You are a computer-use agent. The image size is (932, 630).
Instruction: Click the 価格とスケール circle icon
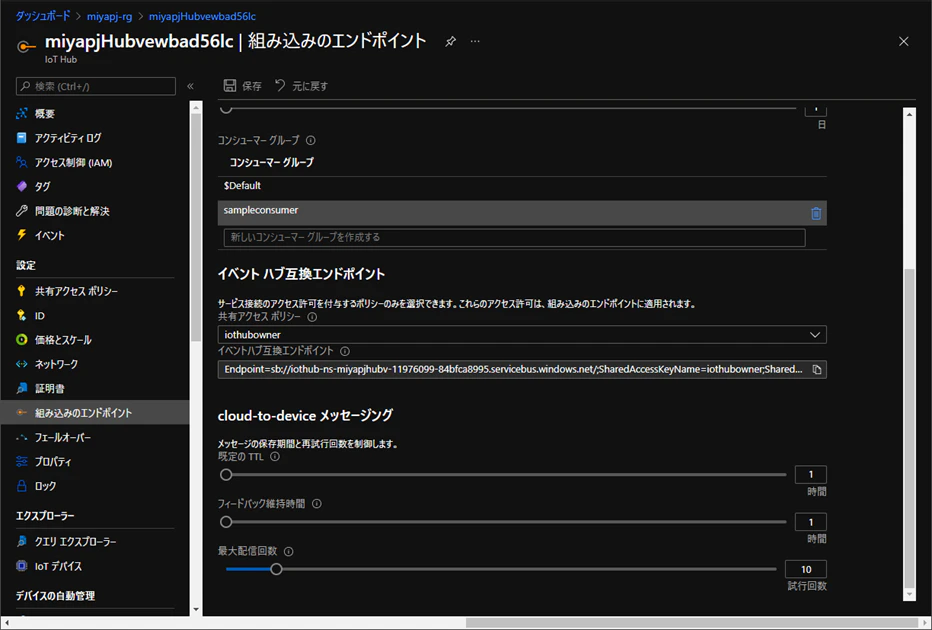[22, 340]
